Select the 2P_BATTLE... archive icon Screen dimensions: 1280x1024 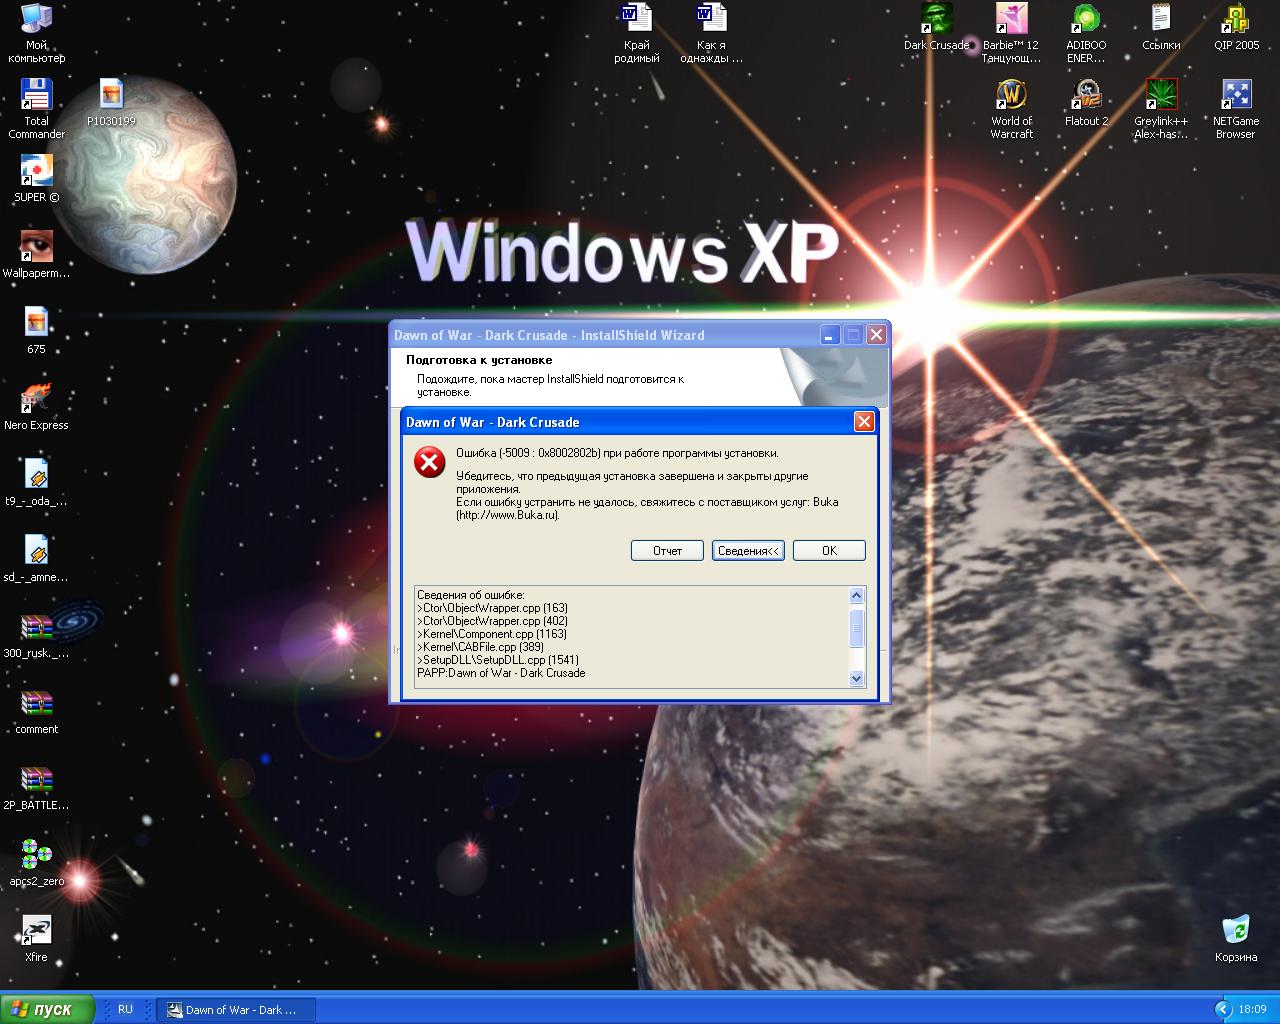(36, 778)
